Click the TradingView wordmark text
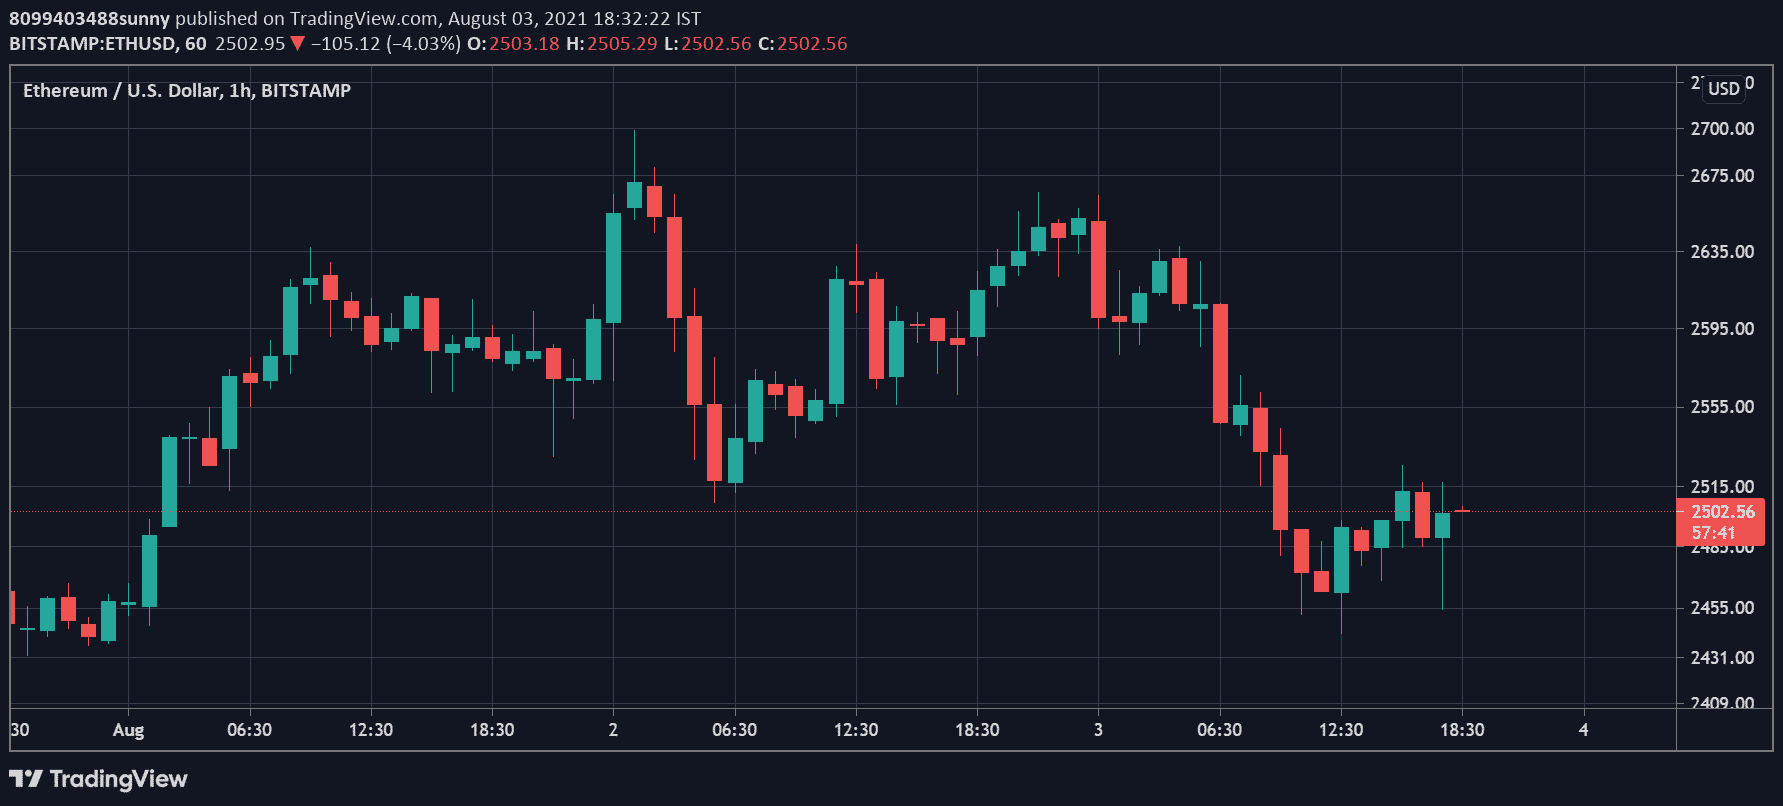The image size is (1783, 806). [x=118, y=778]
